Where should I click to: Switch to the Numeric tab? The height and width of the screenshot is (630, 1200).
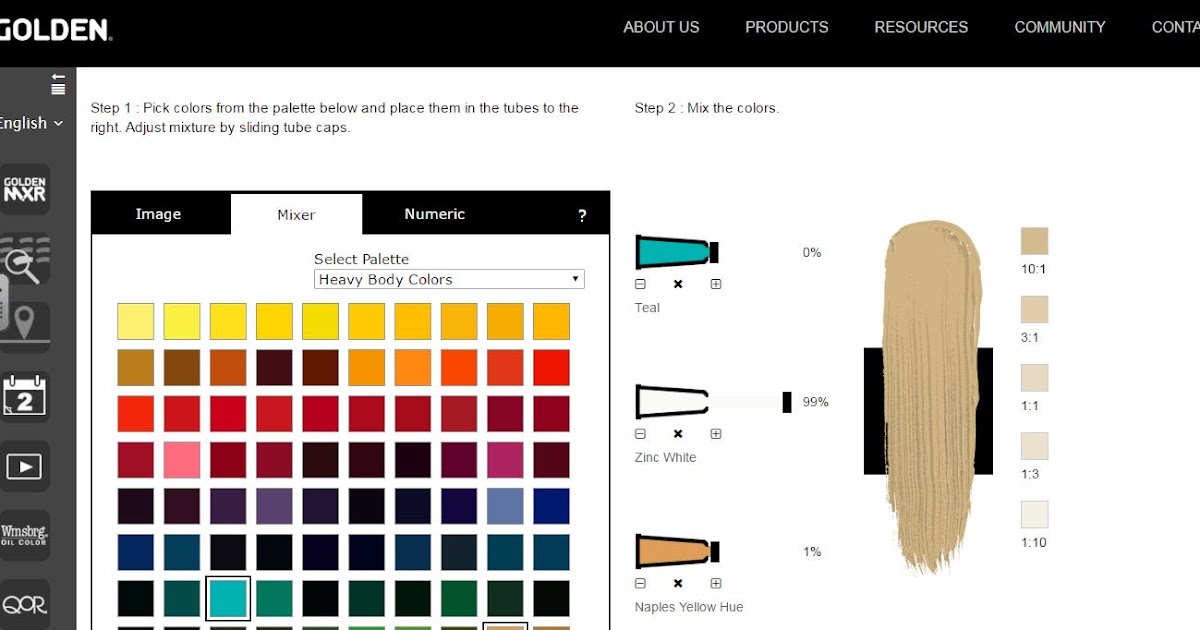coord(434,213)
